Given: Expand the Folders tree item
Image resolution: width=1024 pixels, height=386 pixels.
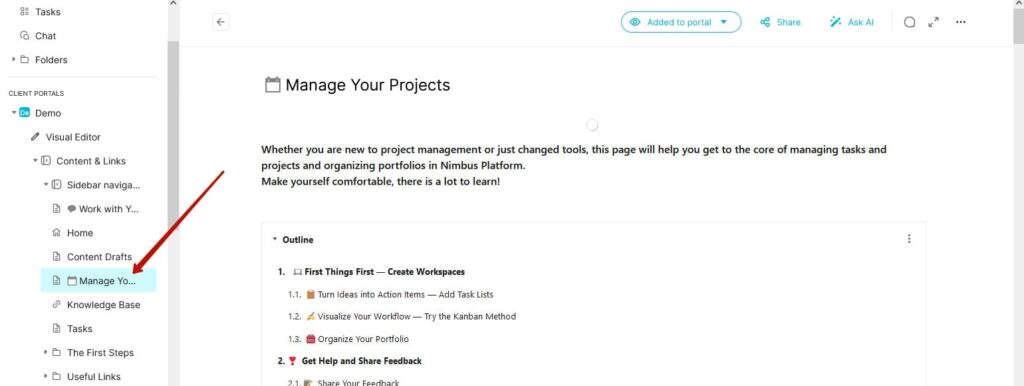Looking at the screenshot, I should click(x=14, y=59).
